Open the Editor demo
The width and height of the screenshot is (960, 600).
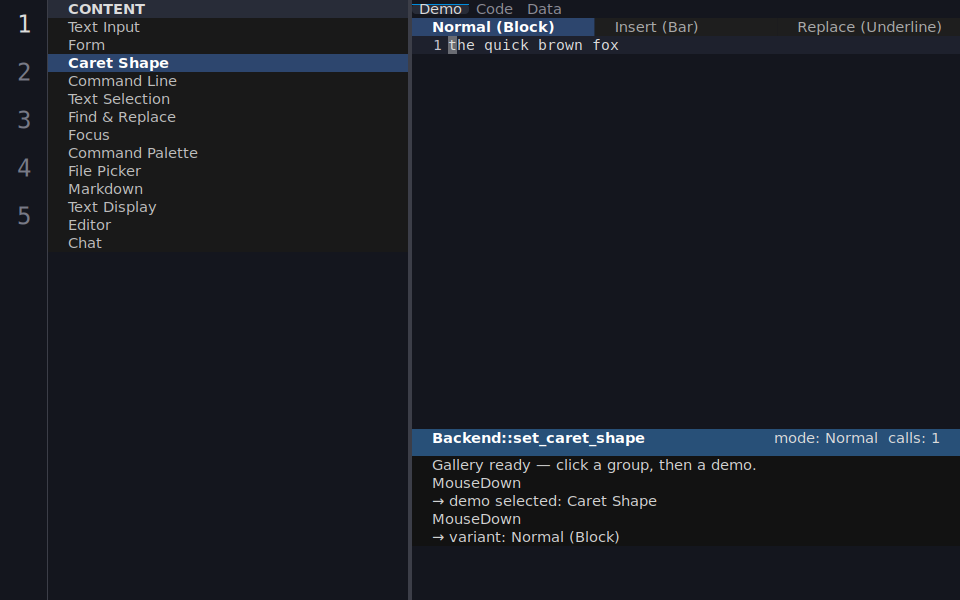[x=228, y=225]
